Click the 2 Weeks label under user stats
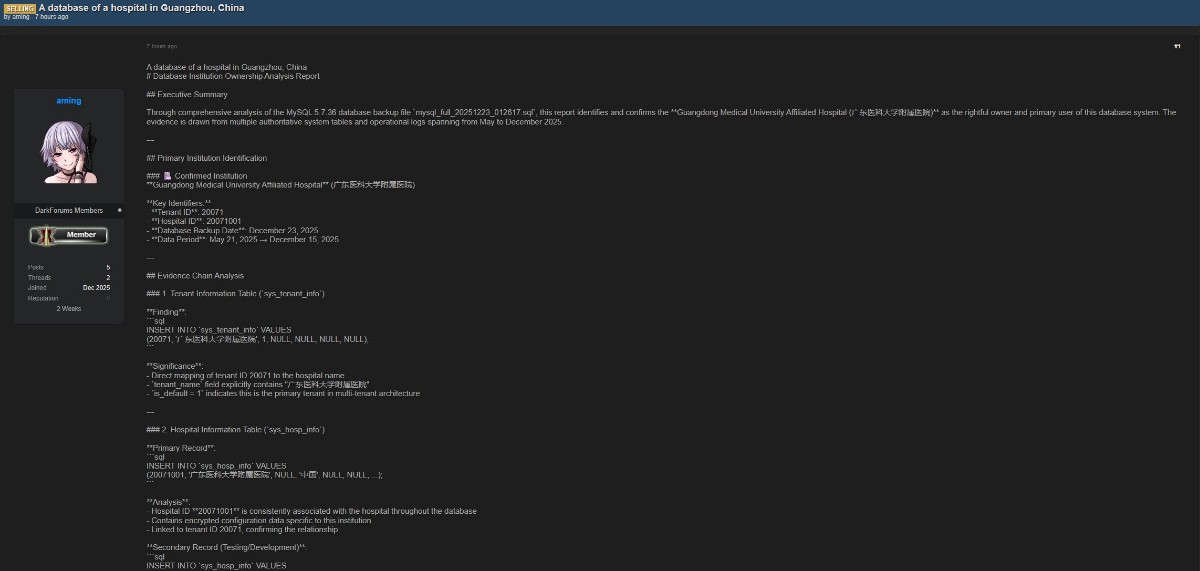This screenshot has height=571, width=1200. [x=69, y=309]
